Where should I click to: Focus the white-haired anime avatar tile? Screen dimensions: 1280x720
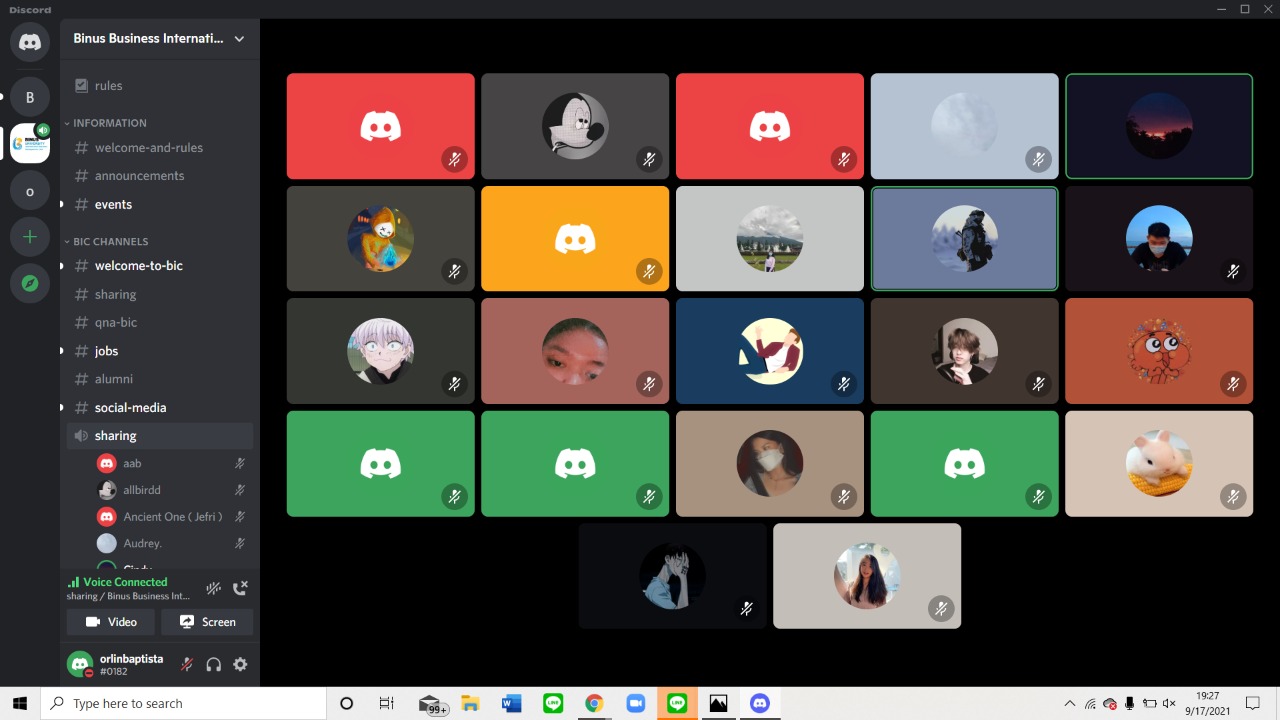click(380, 351)
